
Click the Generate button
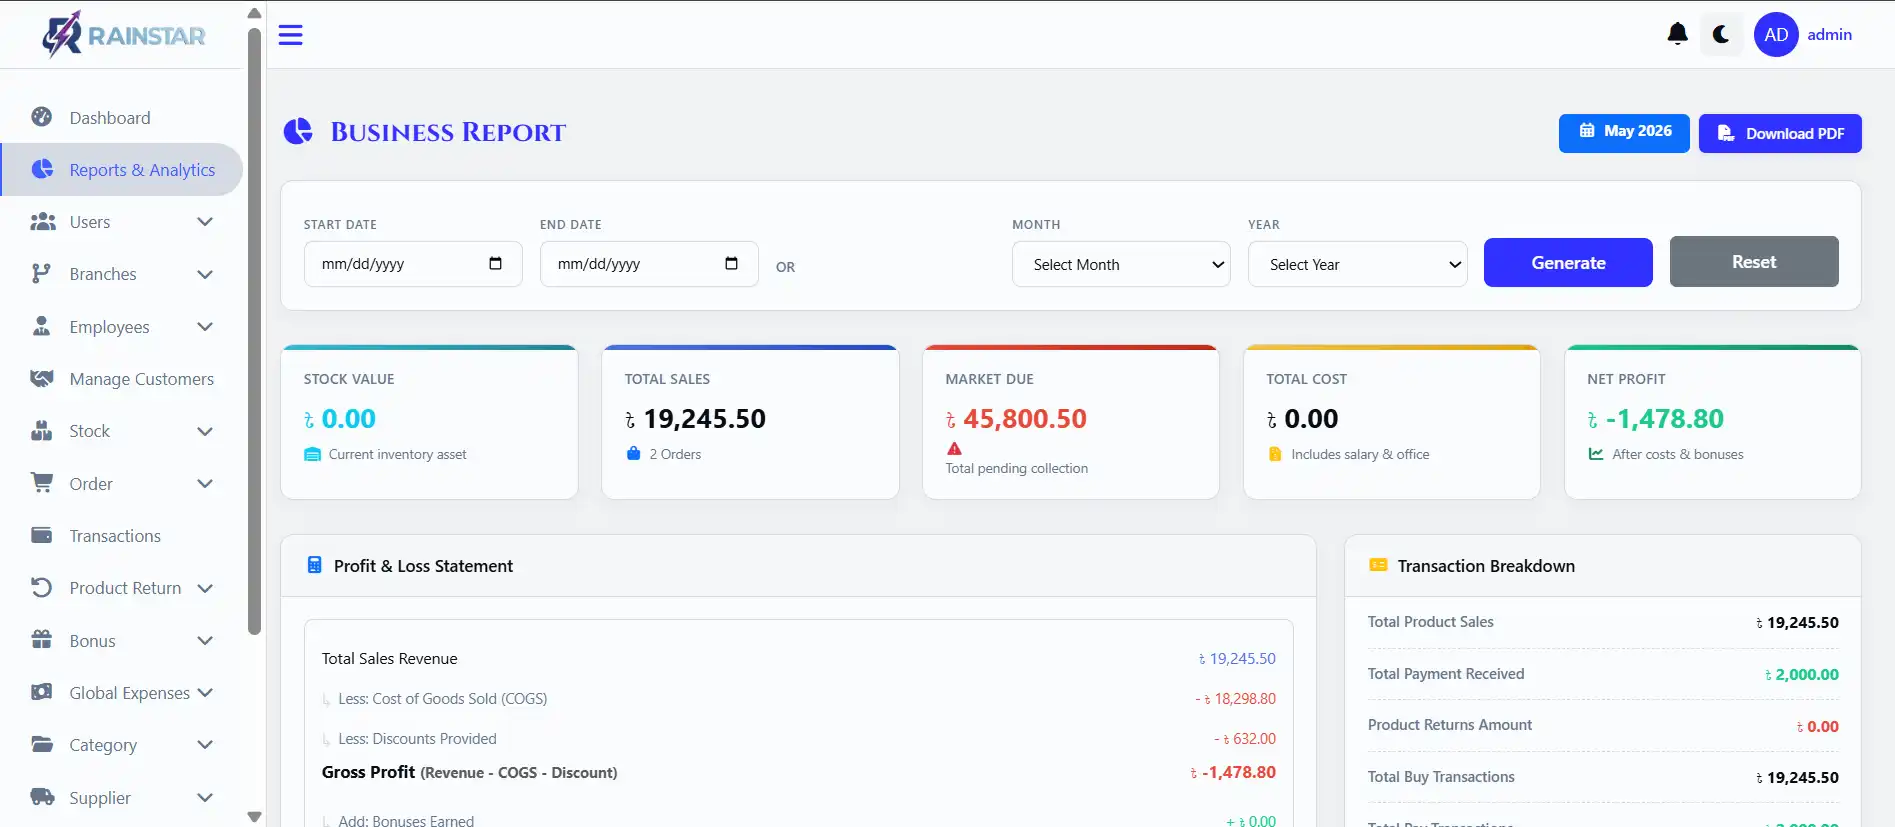(1568, 262)
